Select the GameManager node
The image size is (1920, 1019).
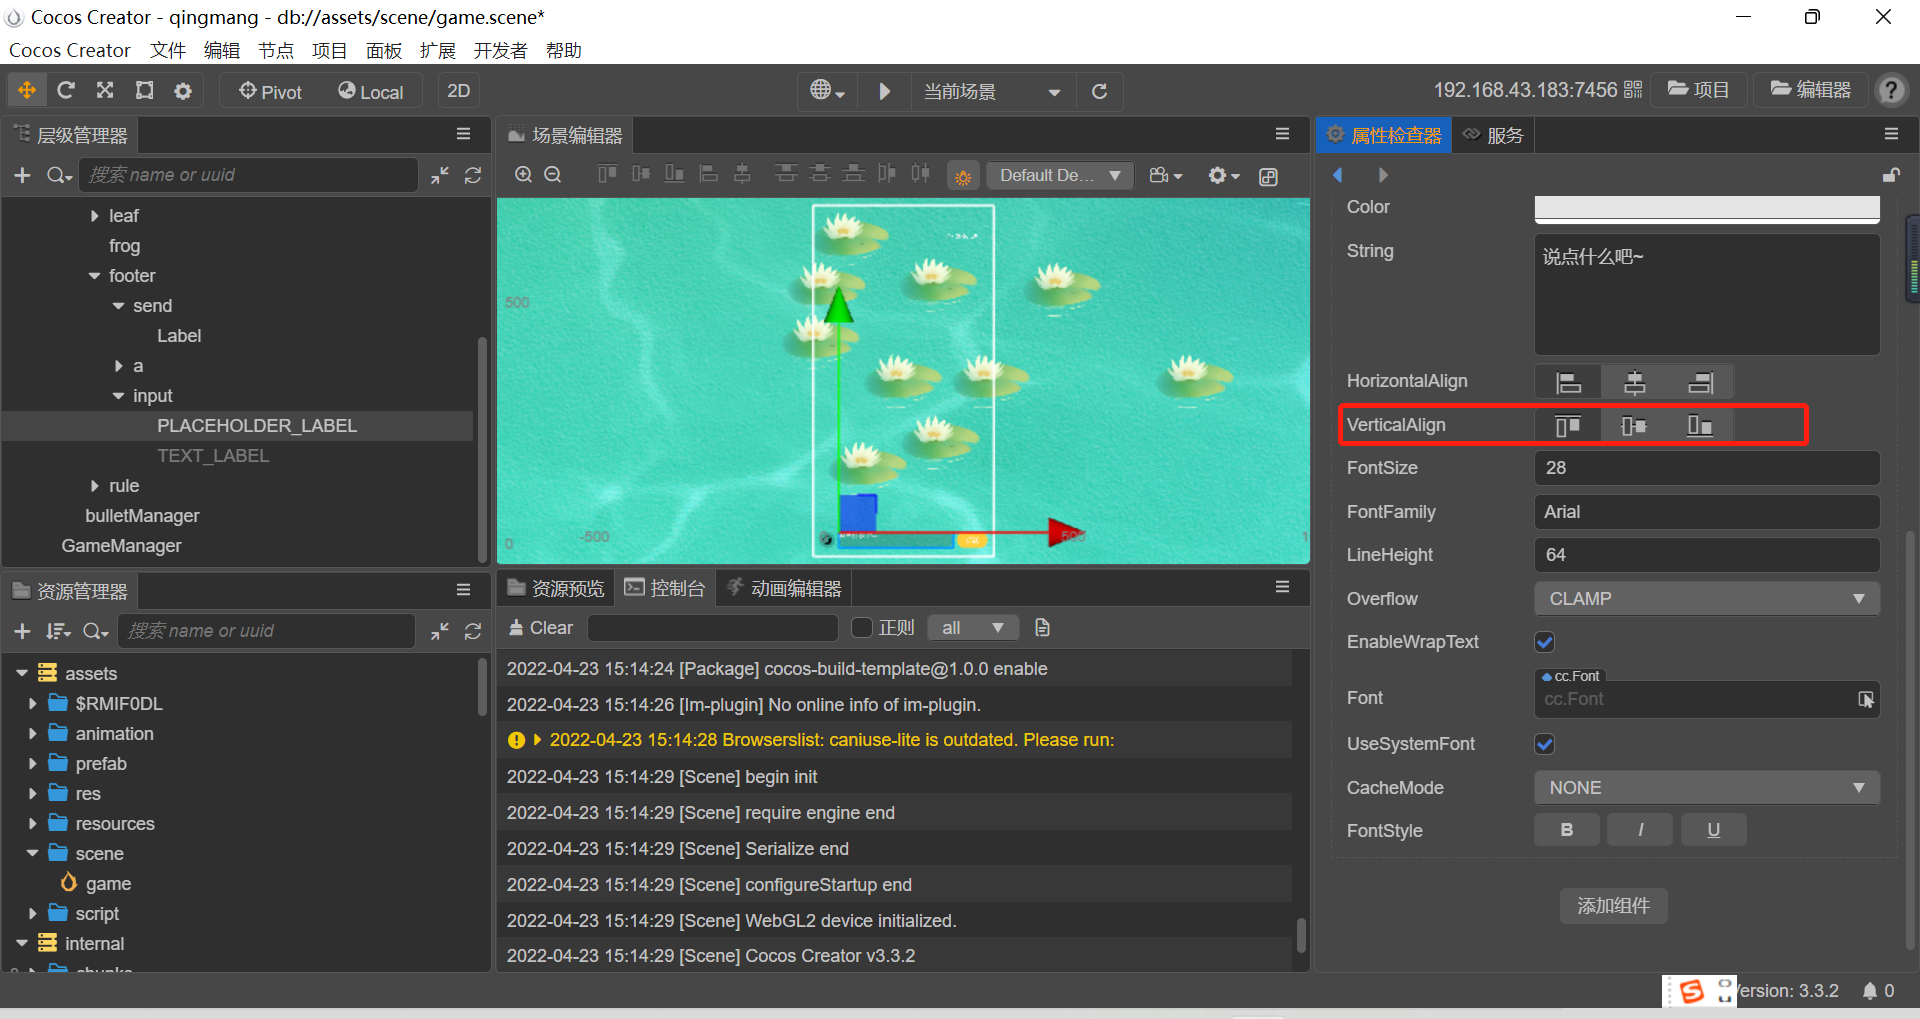(121, 546)
